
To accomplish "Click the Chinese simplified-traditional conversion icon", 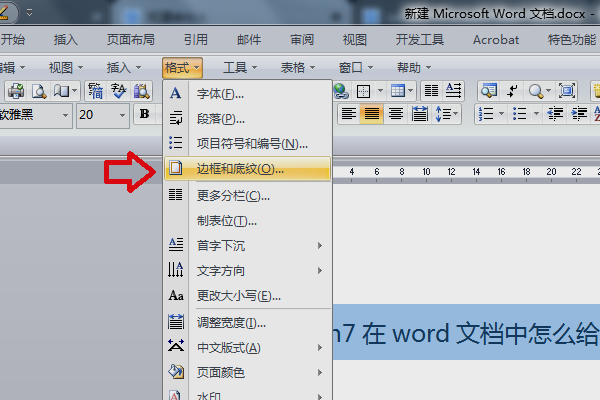I will pyautogui.click(x=95, y=91).
